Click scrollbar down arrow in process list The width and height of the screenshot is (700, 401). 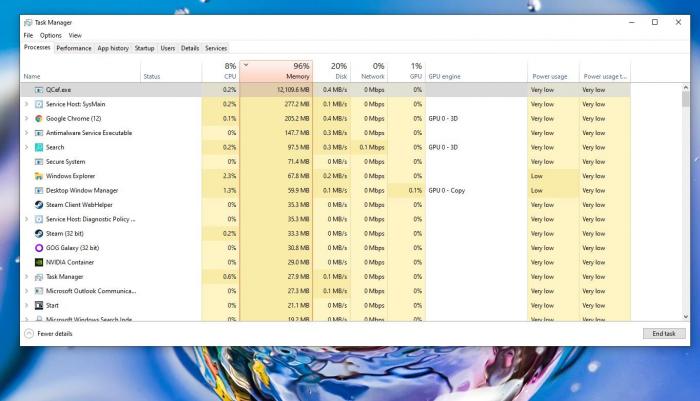click(x=686, y=317)
